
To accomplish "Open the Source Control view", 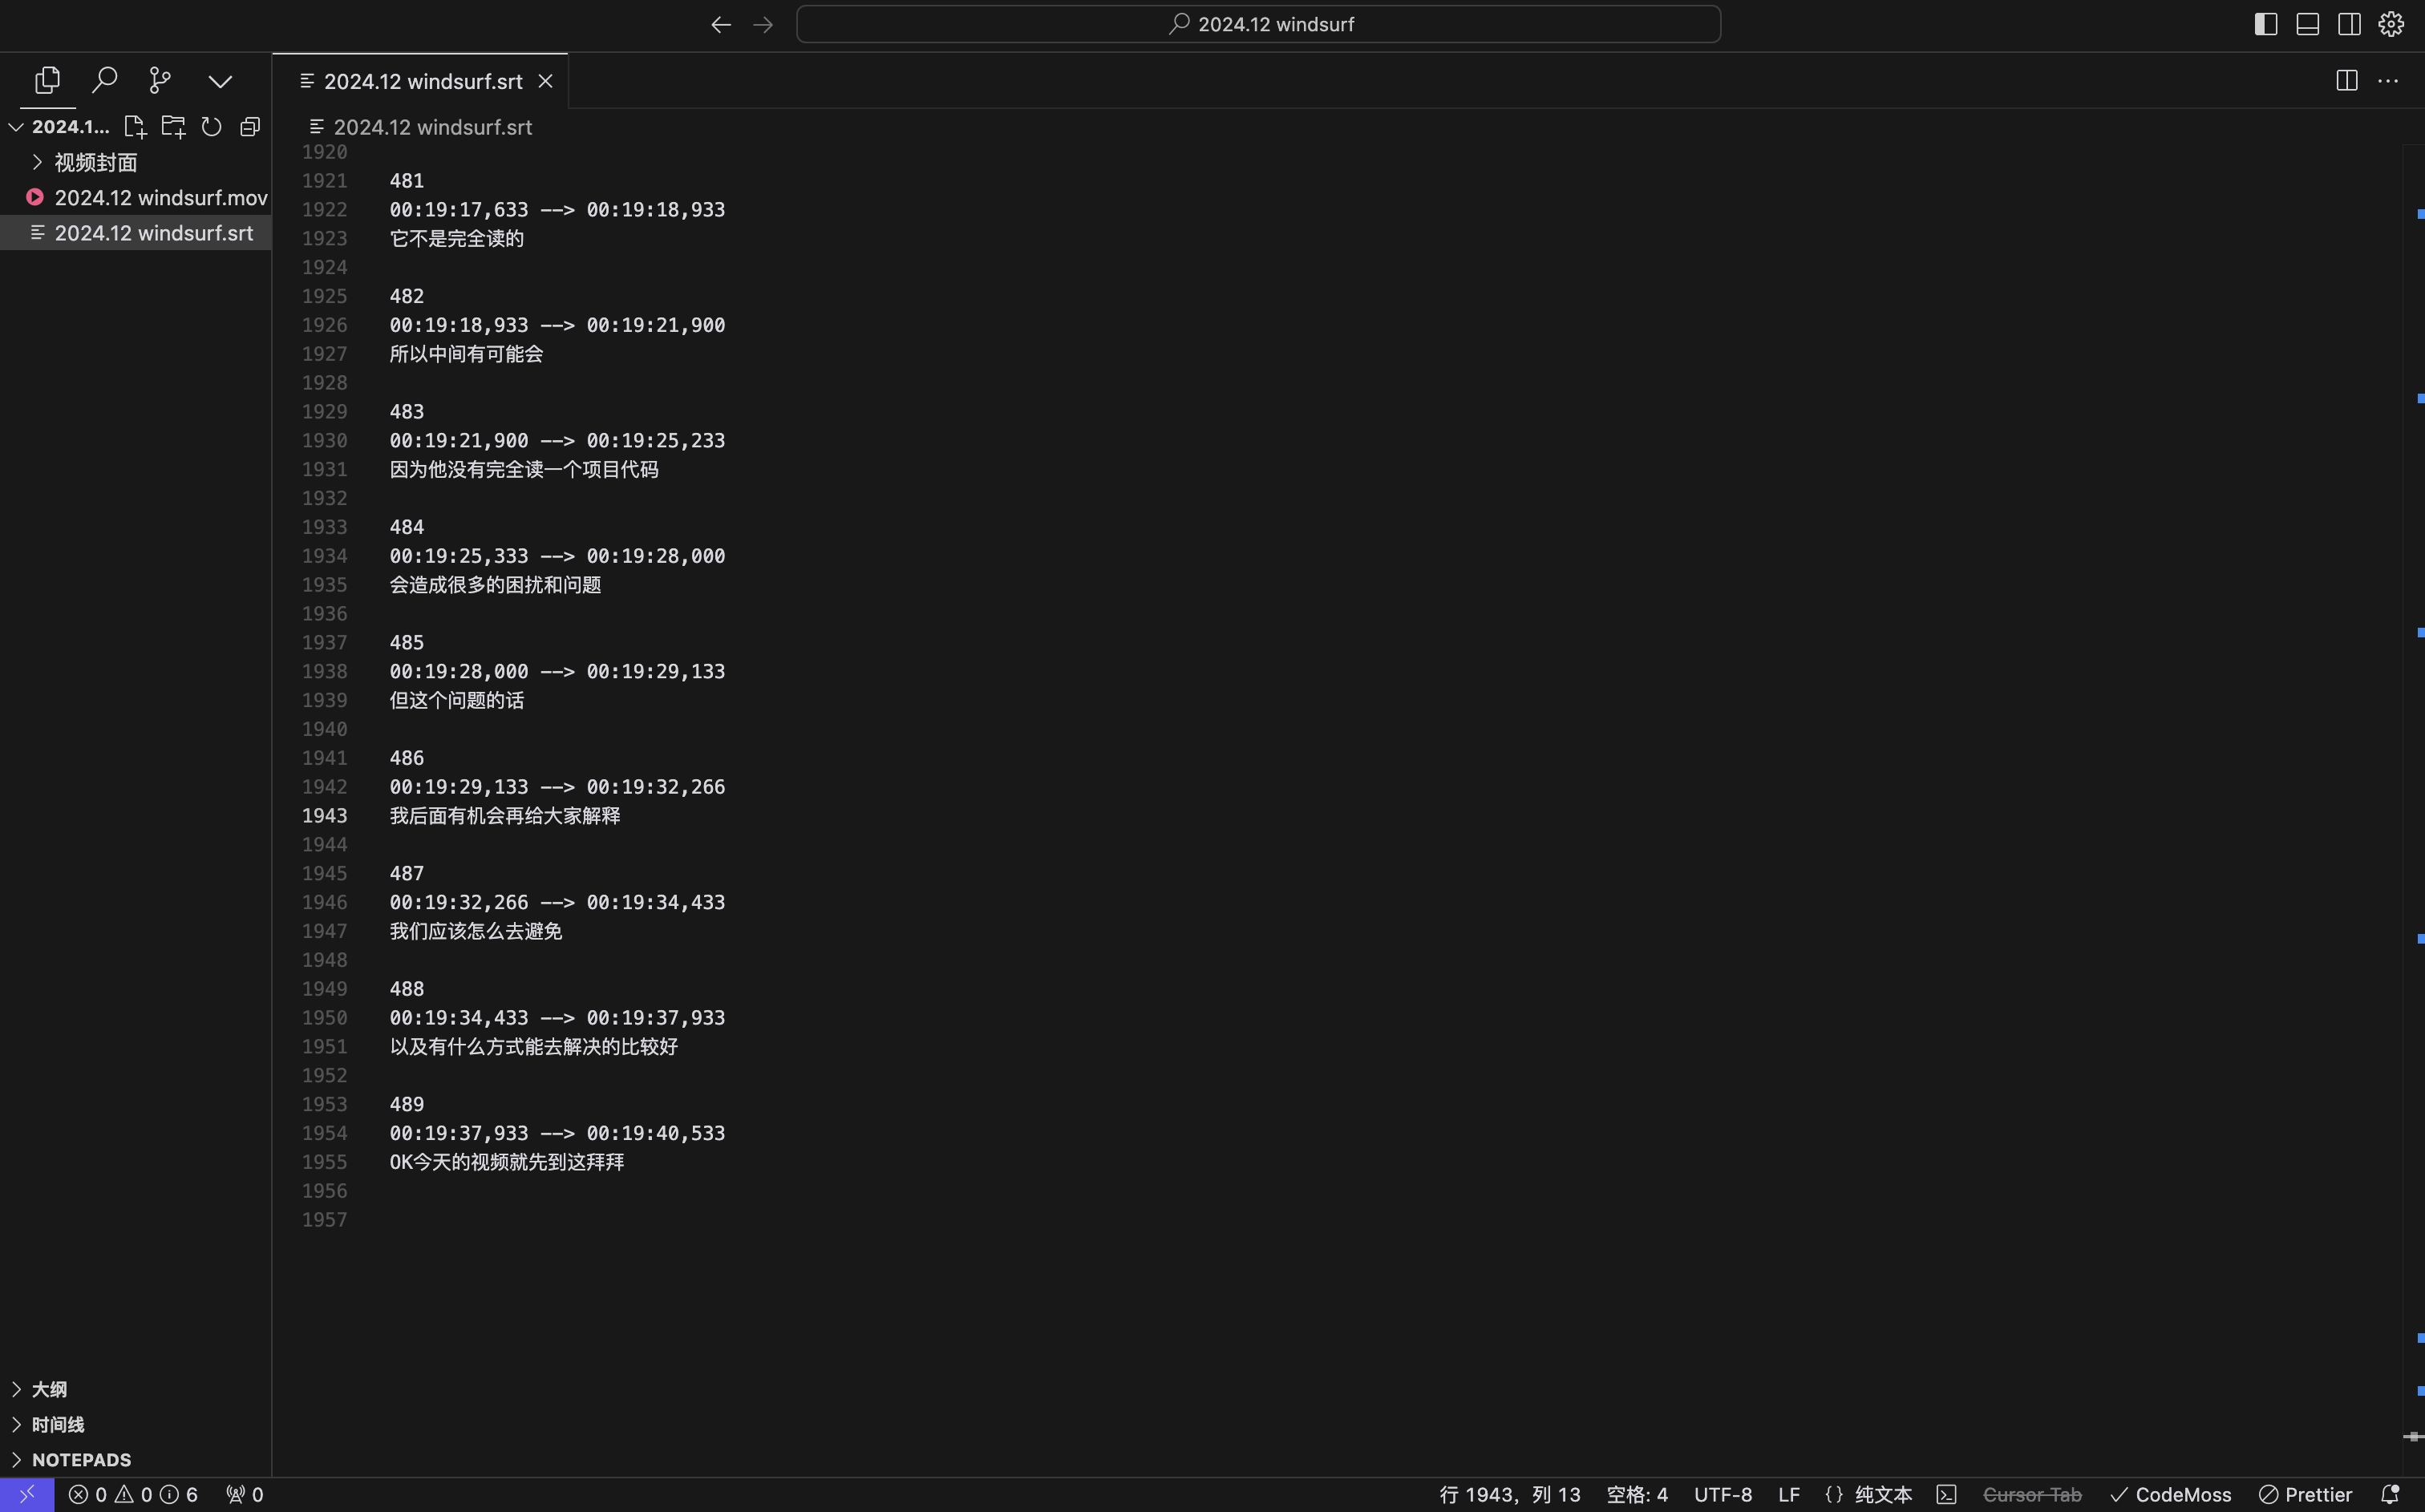I will [x=160, y=80].
